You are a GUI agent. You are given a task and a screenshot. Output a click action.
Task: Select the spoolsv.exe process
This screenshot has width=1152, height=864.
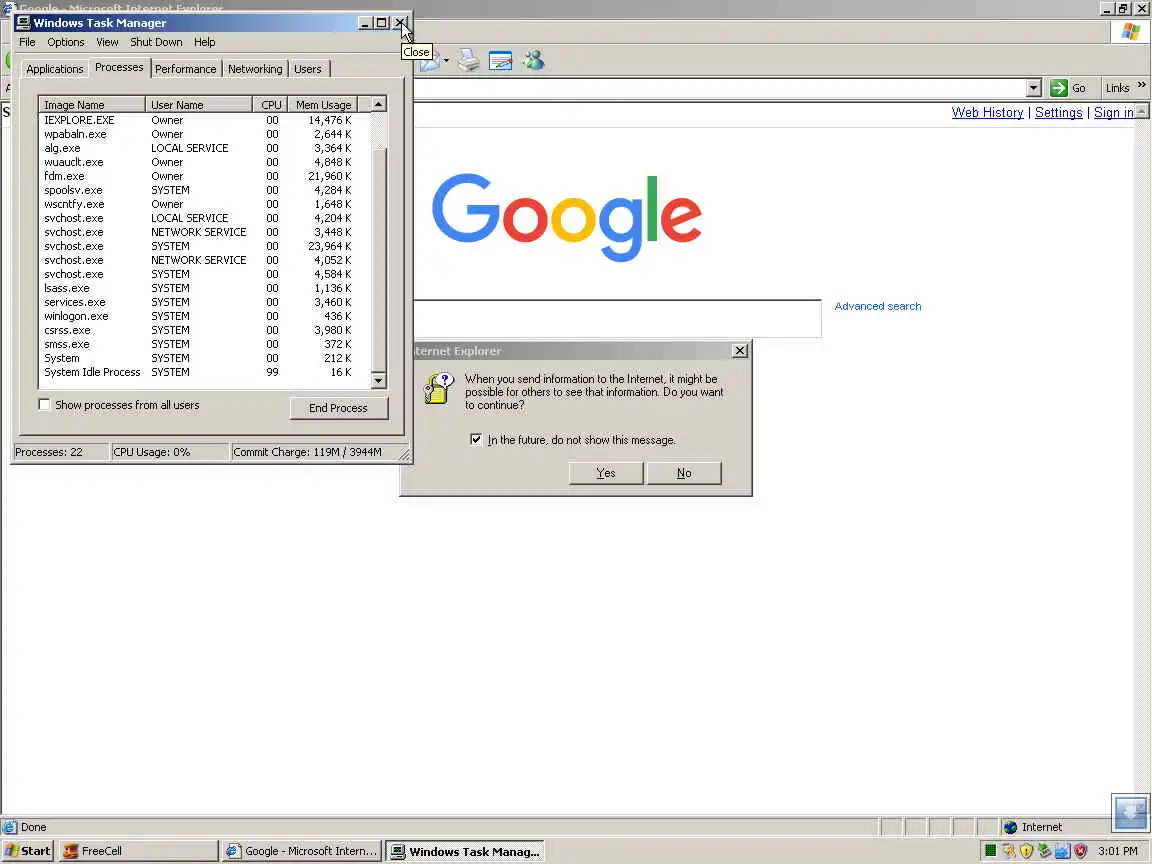click(205, 190)
